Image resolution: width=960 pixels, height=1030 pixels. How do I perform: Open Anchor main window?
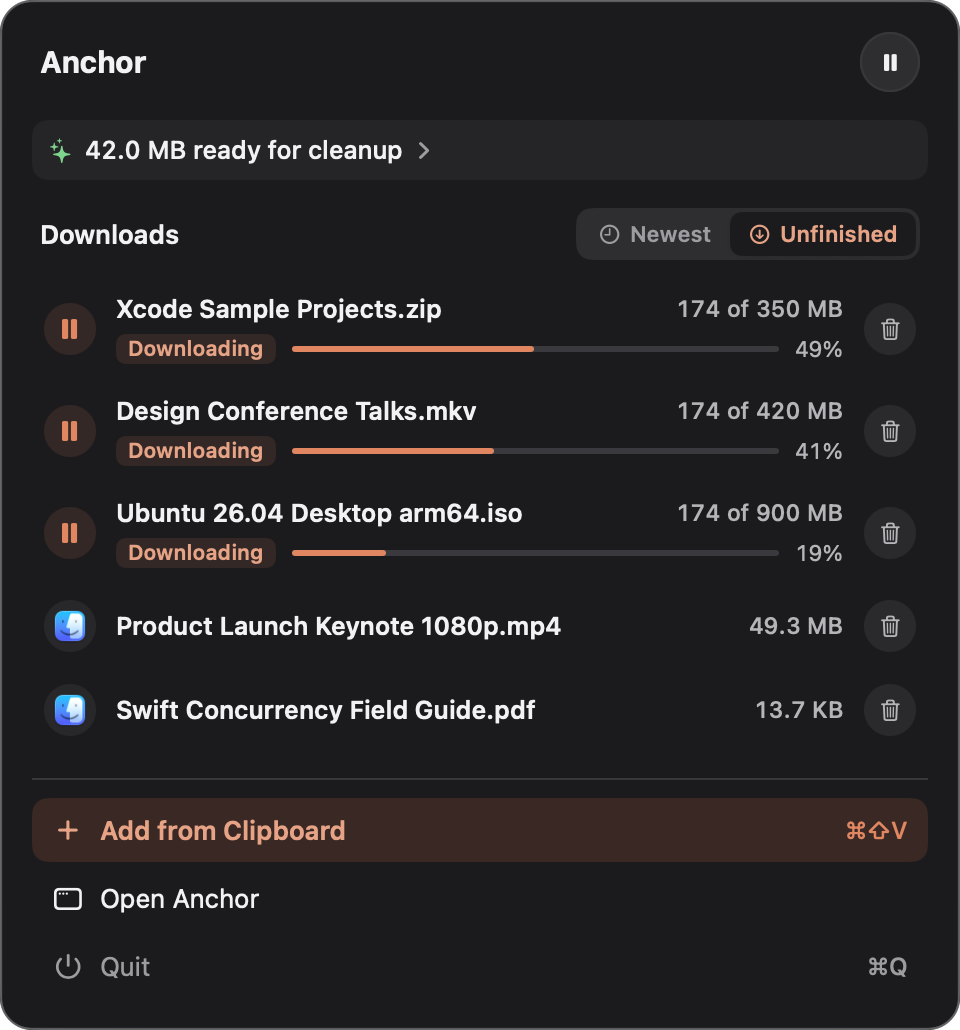(480, 899)
